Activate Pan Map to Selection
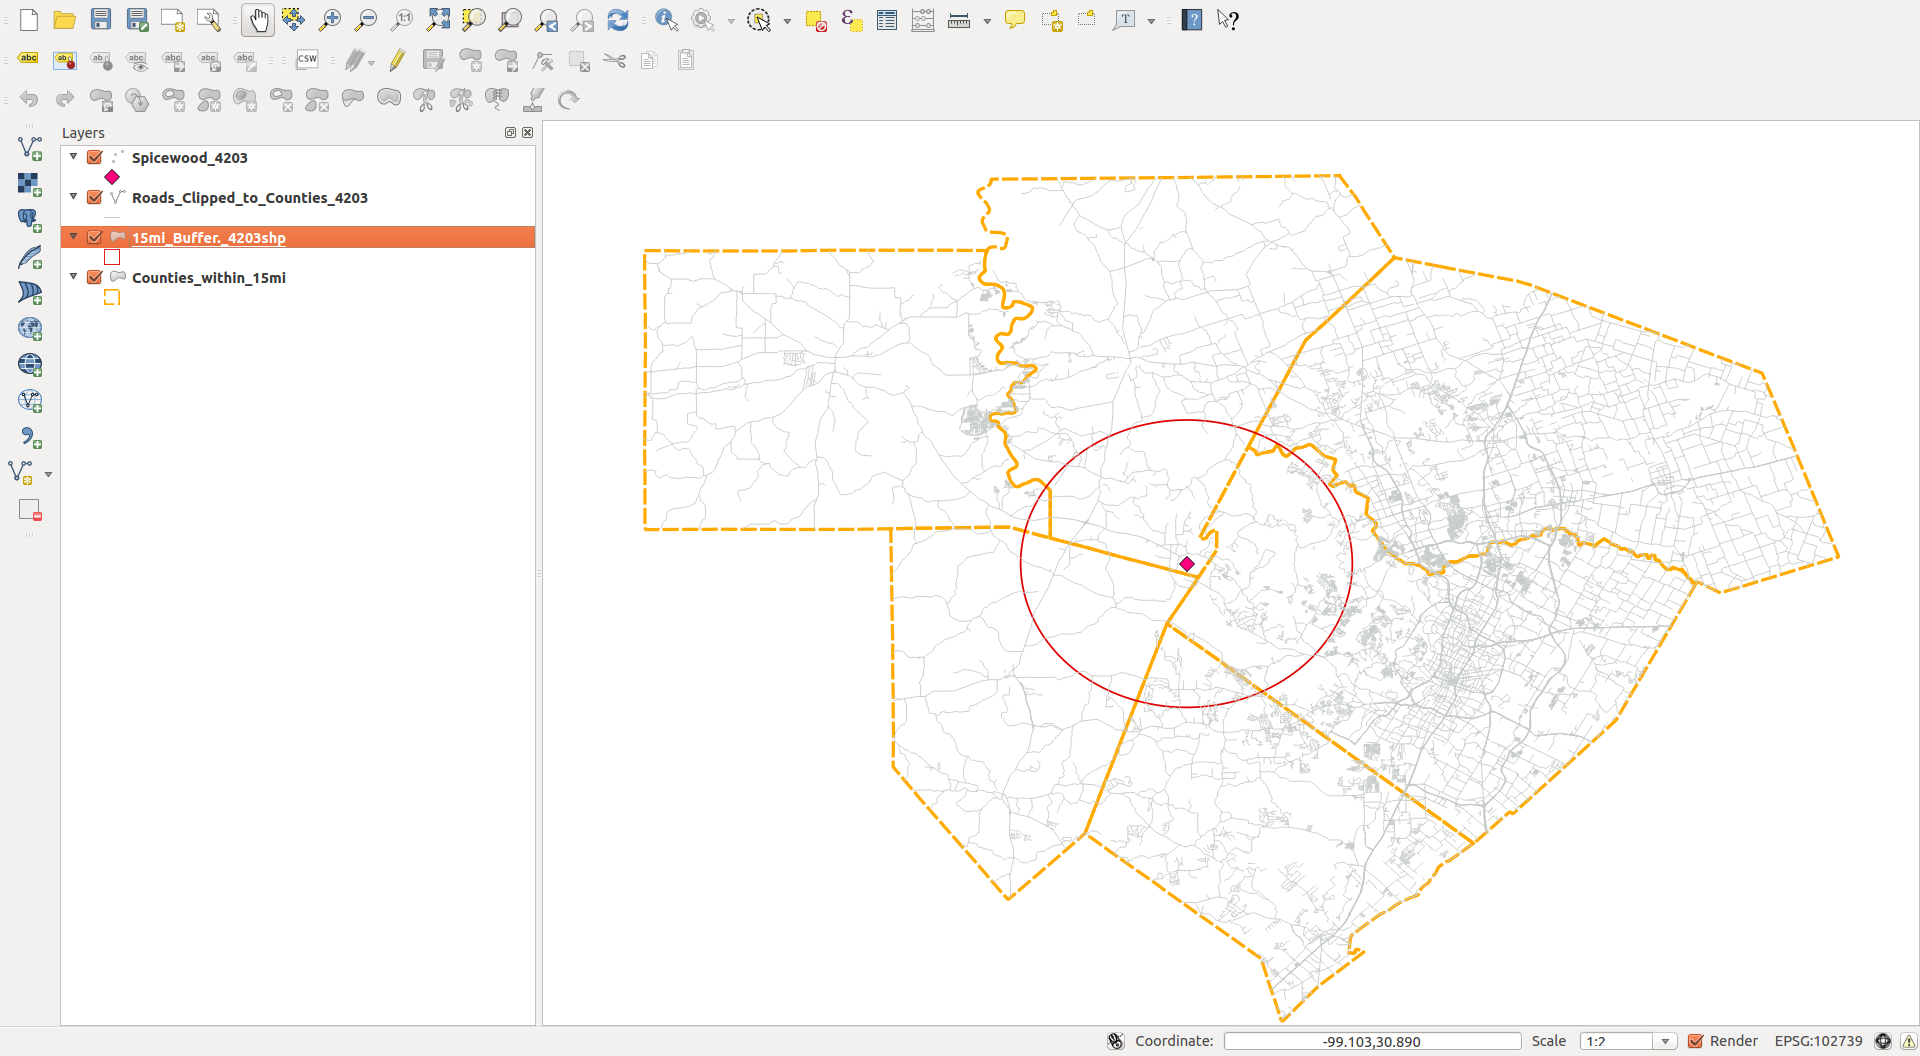Screen dimensions: 1920x1056 coord(294,20)
